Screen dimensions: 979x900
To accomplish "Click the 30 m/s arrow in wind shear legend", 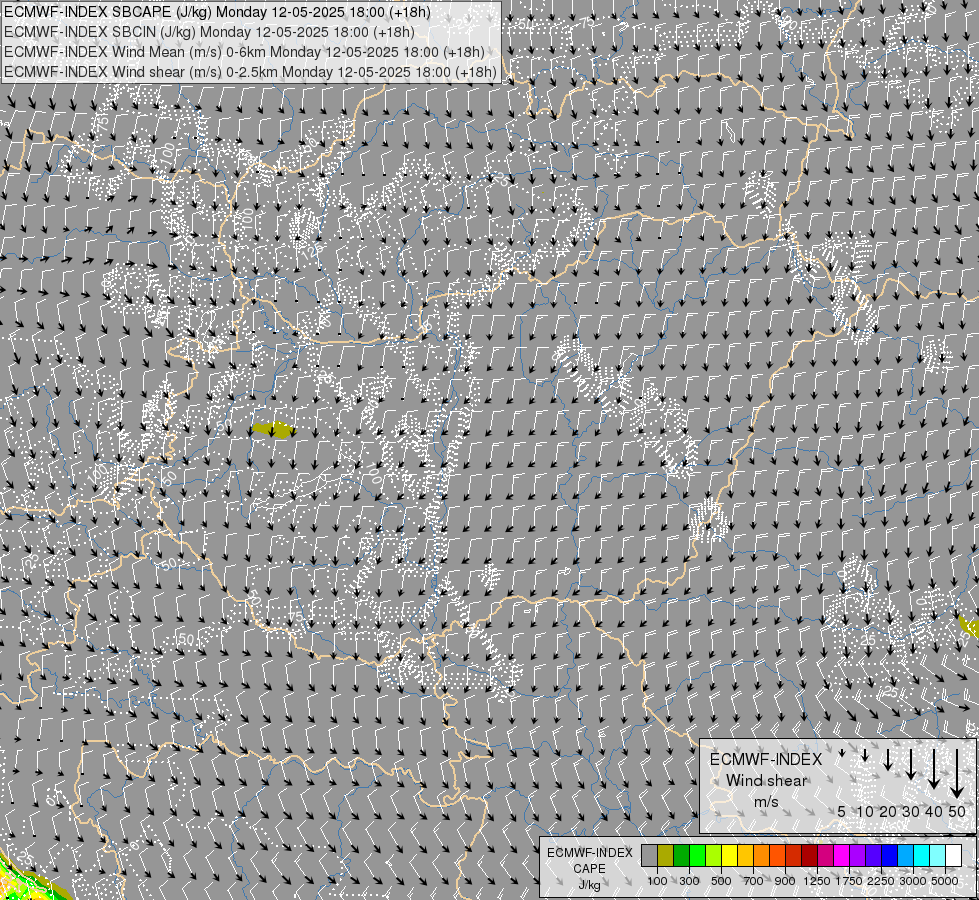I will point(911,764).
